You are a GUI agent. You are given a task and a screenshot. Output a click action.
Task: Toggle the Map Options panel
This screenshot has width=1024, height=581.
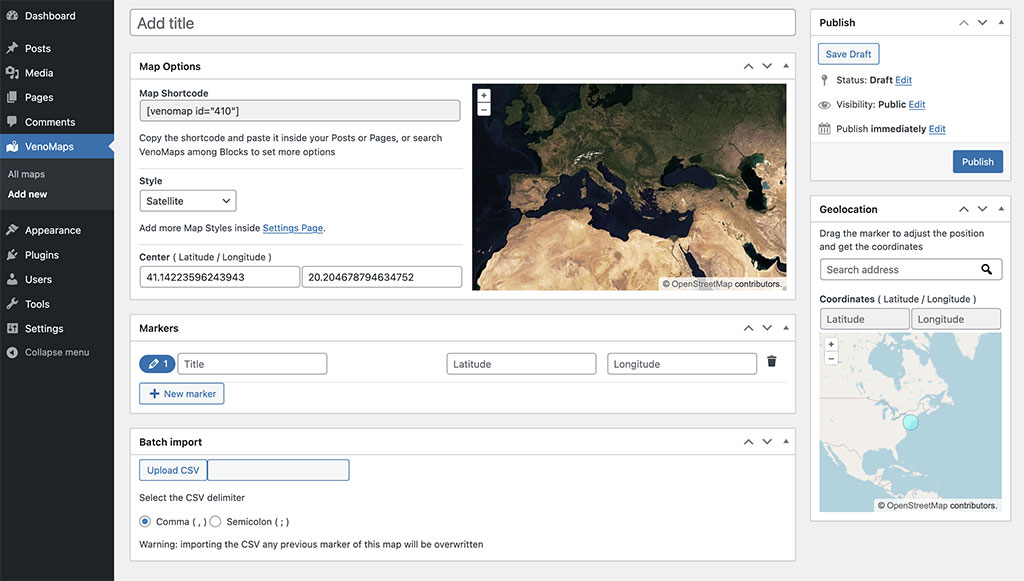pyautogui.click(x=786, y=66)
